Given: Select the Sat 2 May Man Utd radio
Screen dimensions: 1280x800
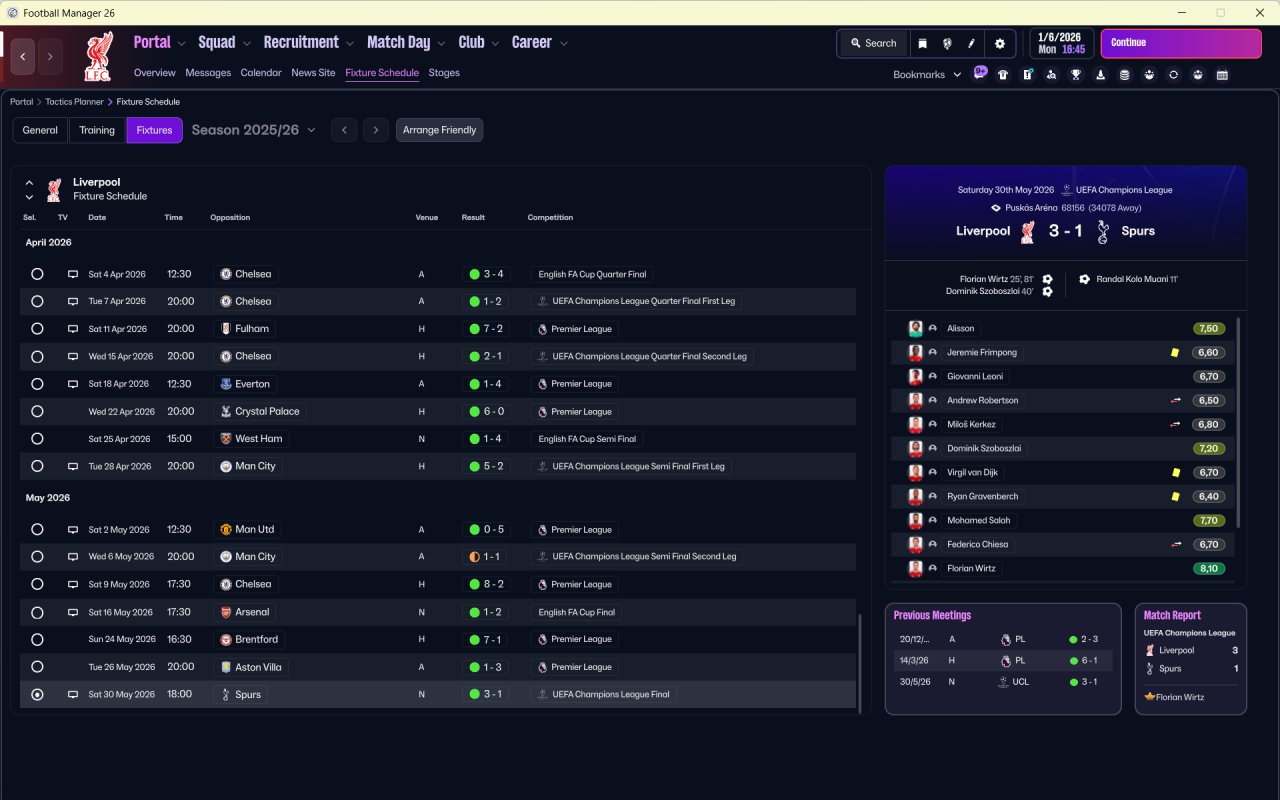Looking at the screenshot, I should pyautogui.click(x=37, y=530).
